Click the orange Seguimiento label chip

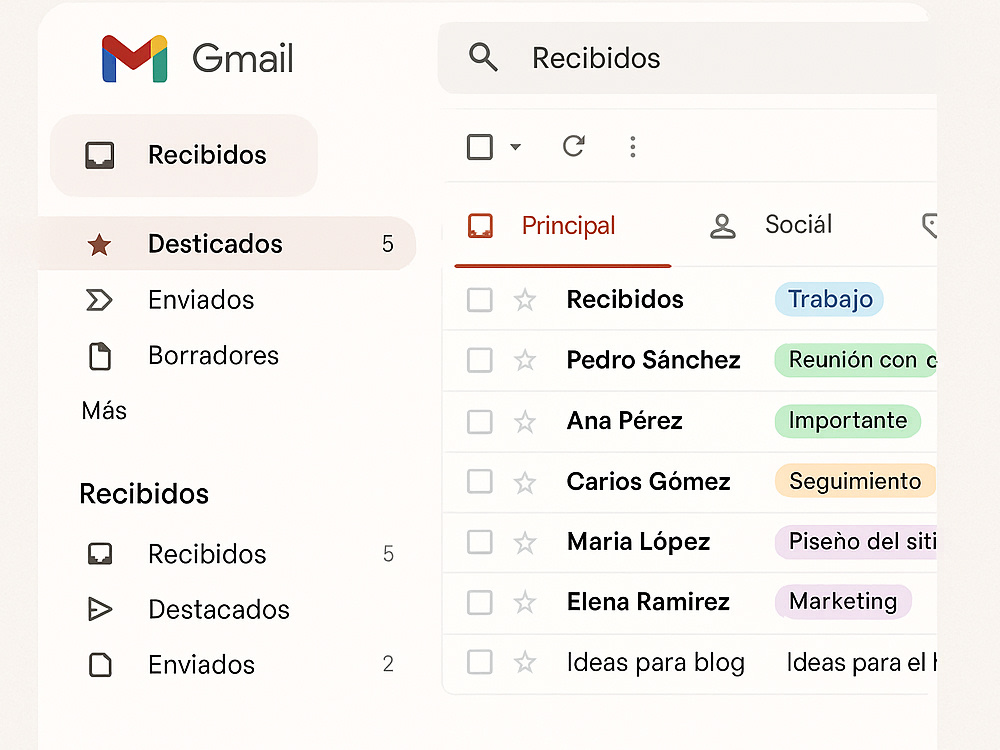tap(855, 481)
